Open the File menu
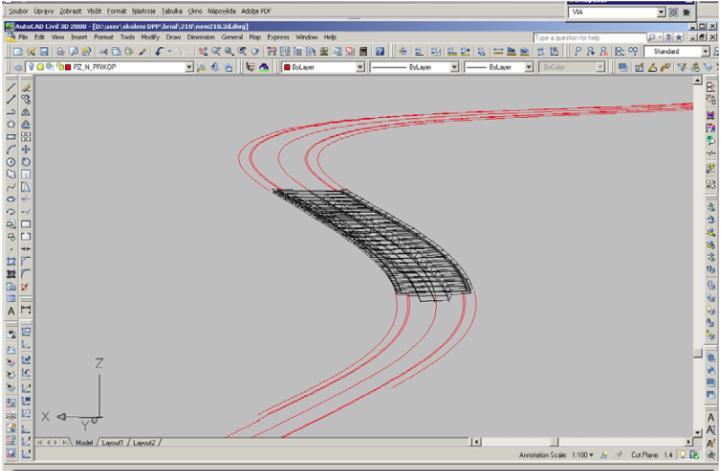Viewport: 721px width, 471px height. click(x=23, y=37)
